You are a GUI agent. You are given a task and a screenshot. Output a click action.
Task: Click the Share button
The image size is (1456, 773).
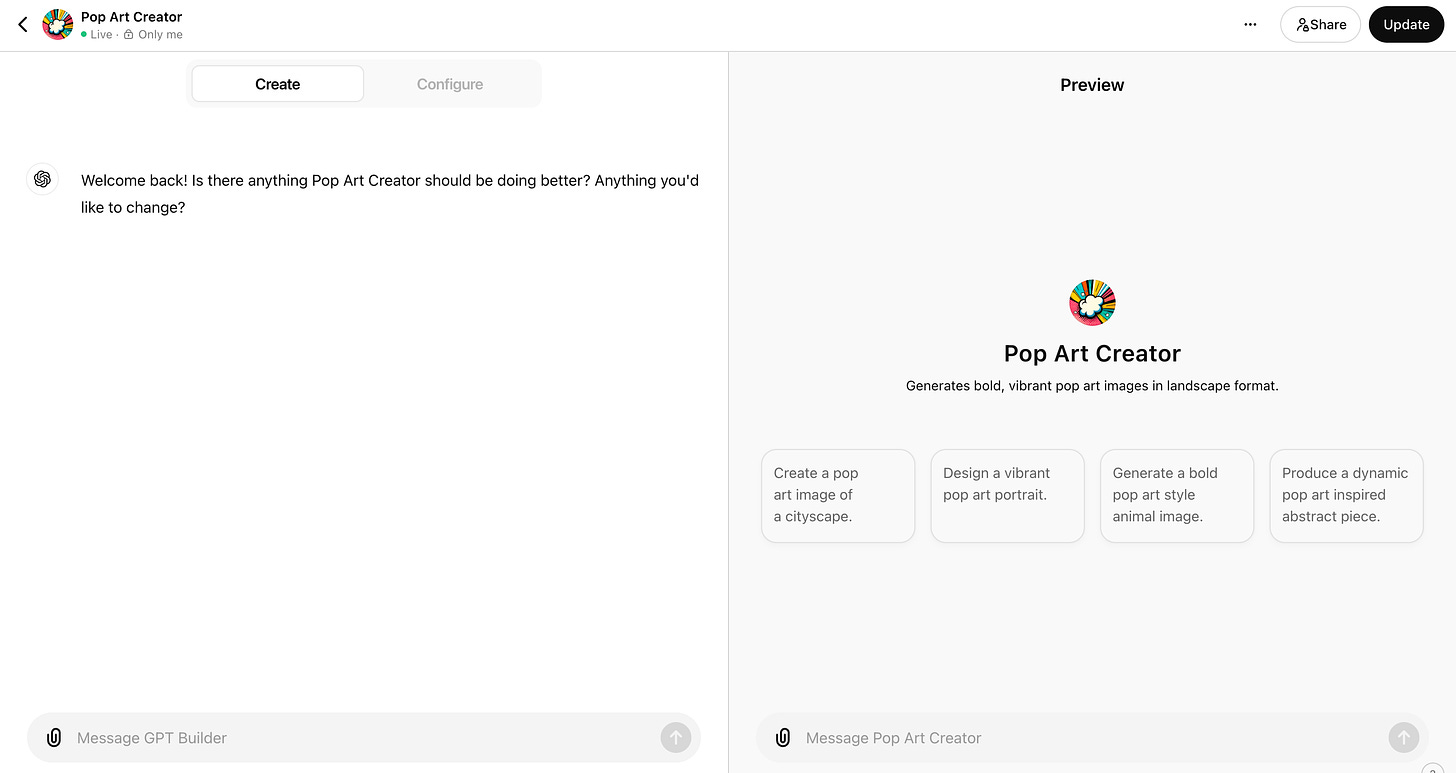click(1320, 25)
